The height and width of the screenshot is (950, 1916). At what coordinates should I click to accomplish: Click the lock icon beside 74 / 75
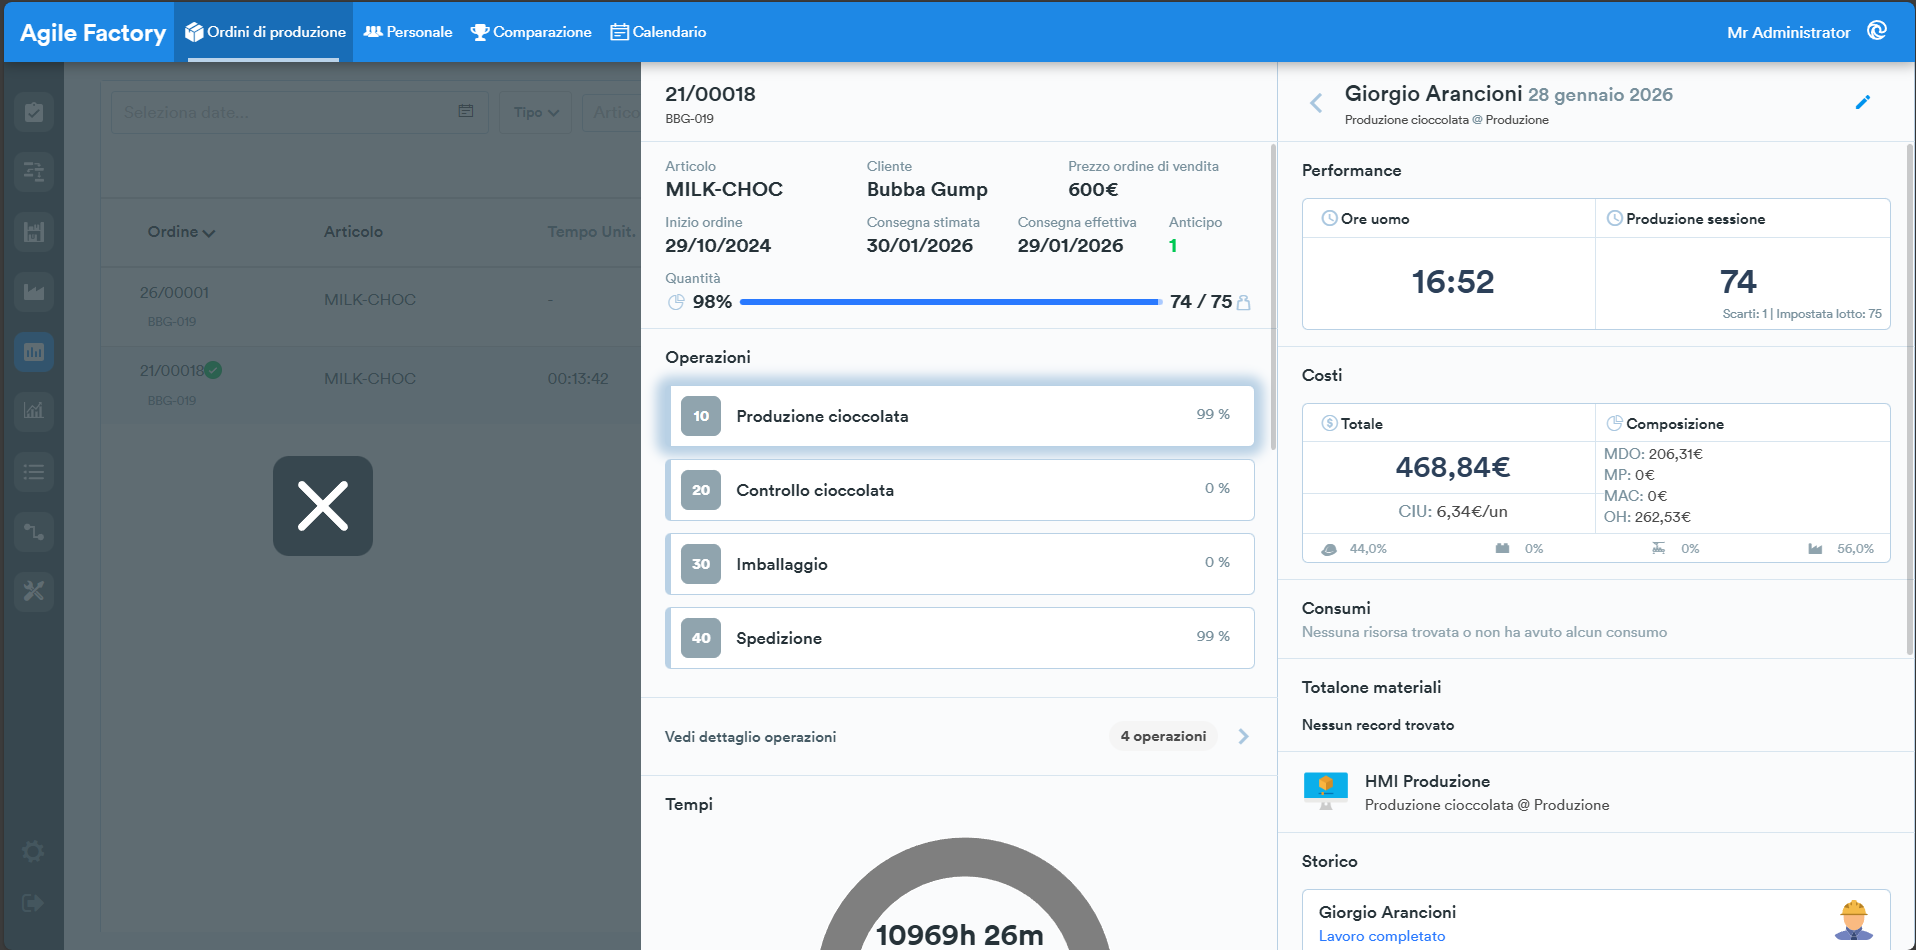point(1244,302)
